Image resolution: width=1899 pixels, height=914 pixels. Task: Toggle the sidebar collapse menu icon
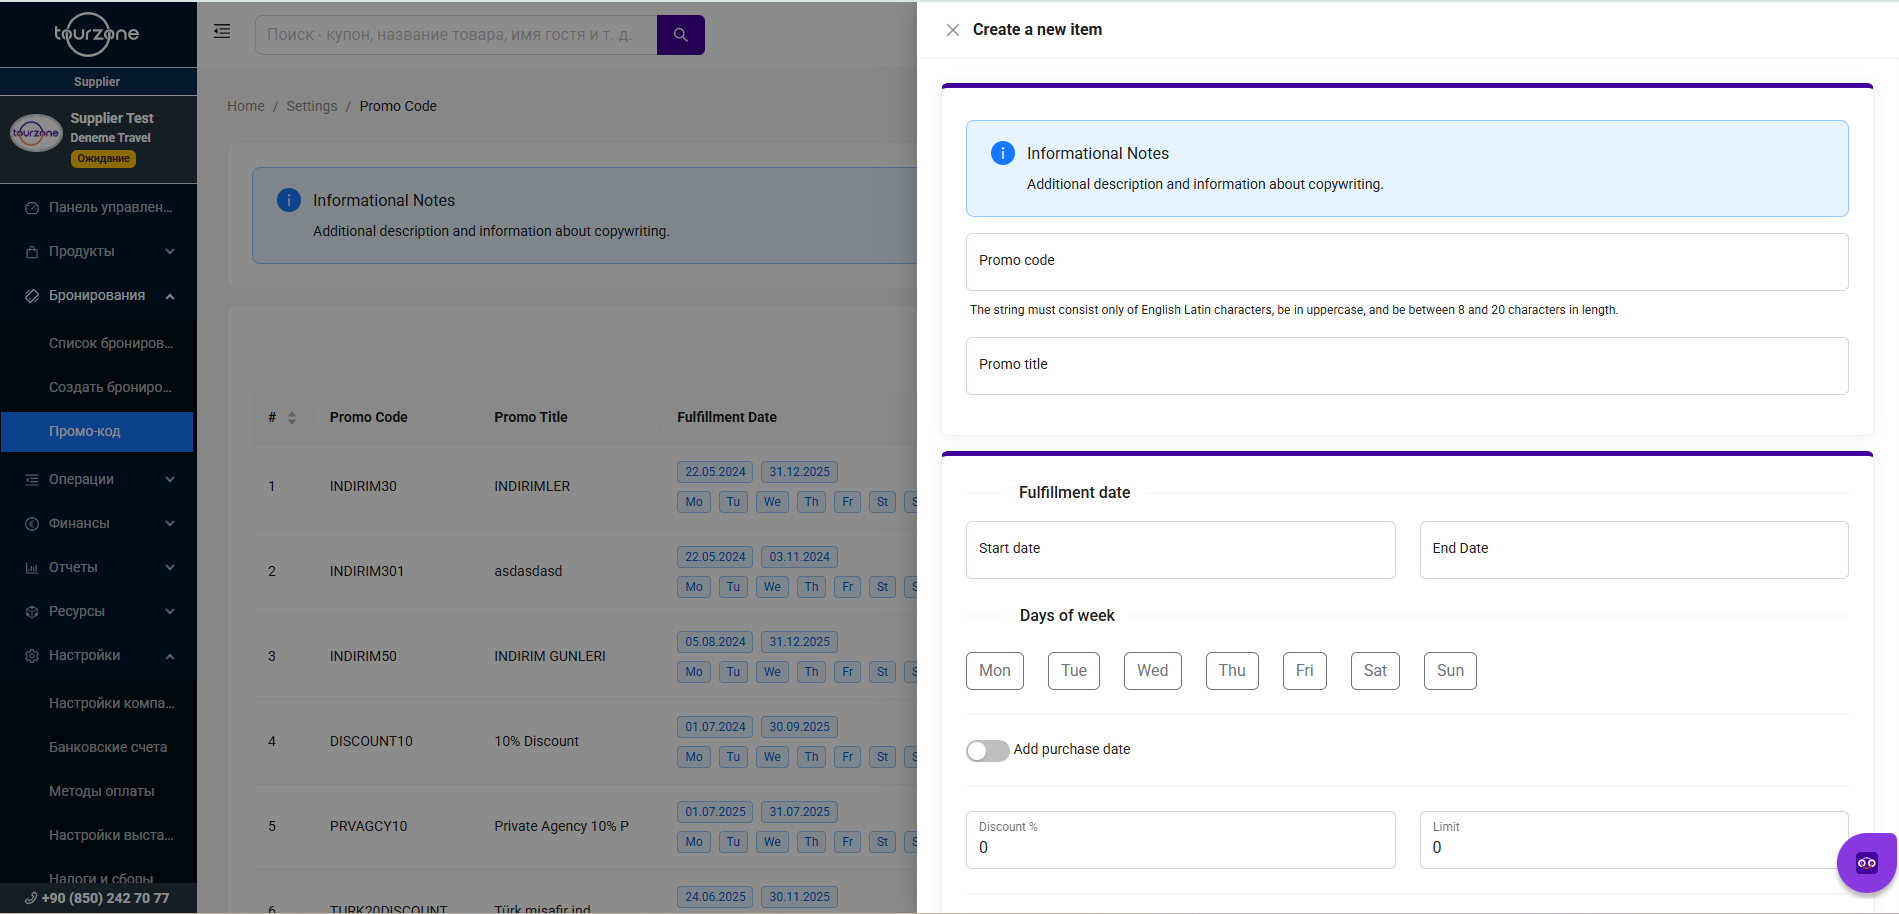pos(222,32)
